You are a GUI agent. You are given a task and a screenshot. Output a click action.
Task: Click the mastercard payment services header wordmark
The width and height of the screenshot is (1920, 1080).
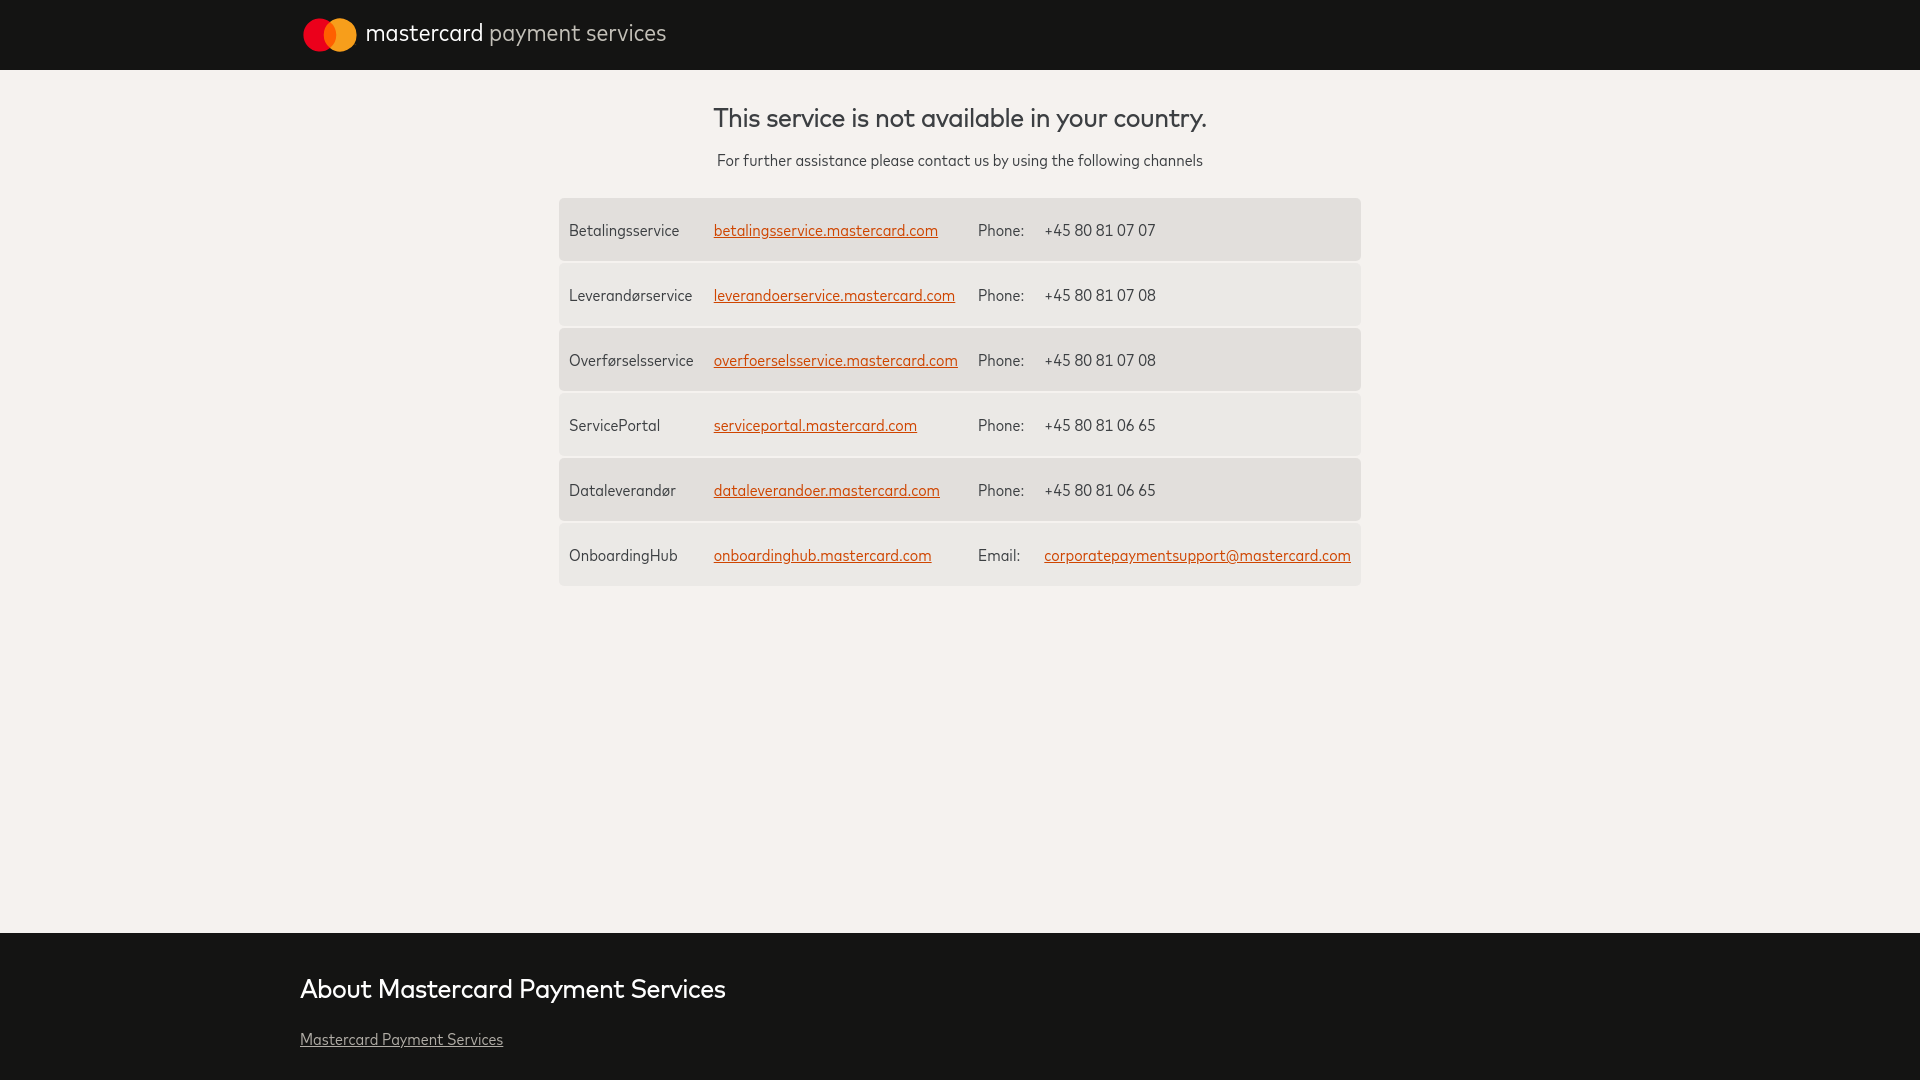tap(516, 34)
